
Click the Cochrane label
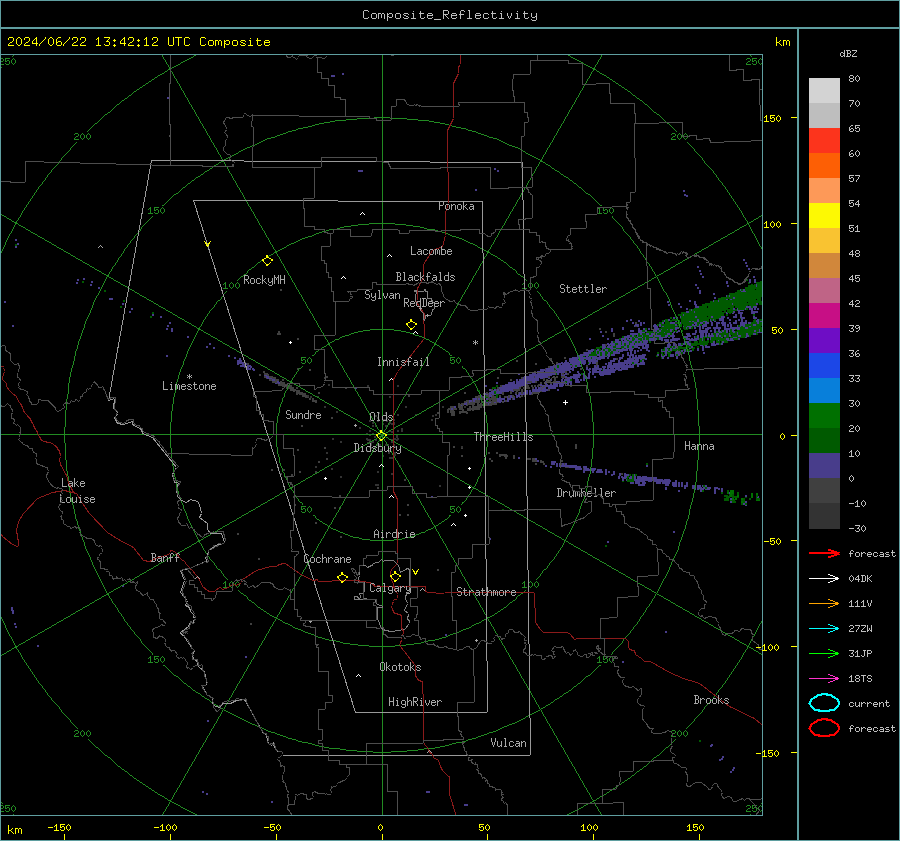pos(327,559)
